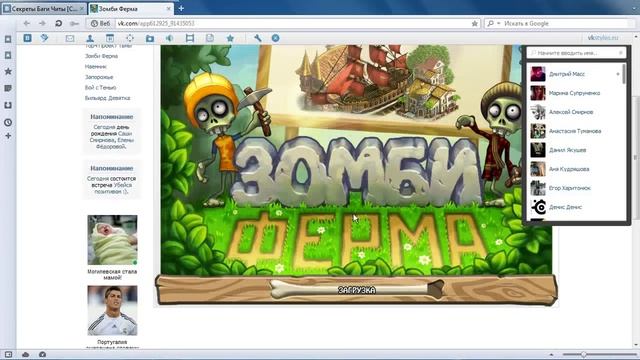The width and height of the screenshot is (640, 360).
Task: Reload the current page
Action: 58,24
